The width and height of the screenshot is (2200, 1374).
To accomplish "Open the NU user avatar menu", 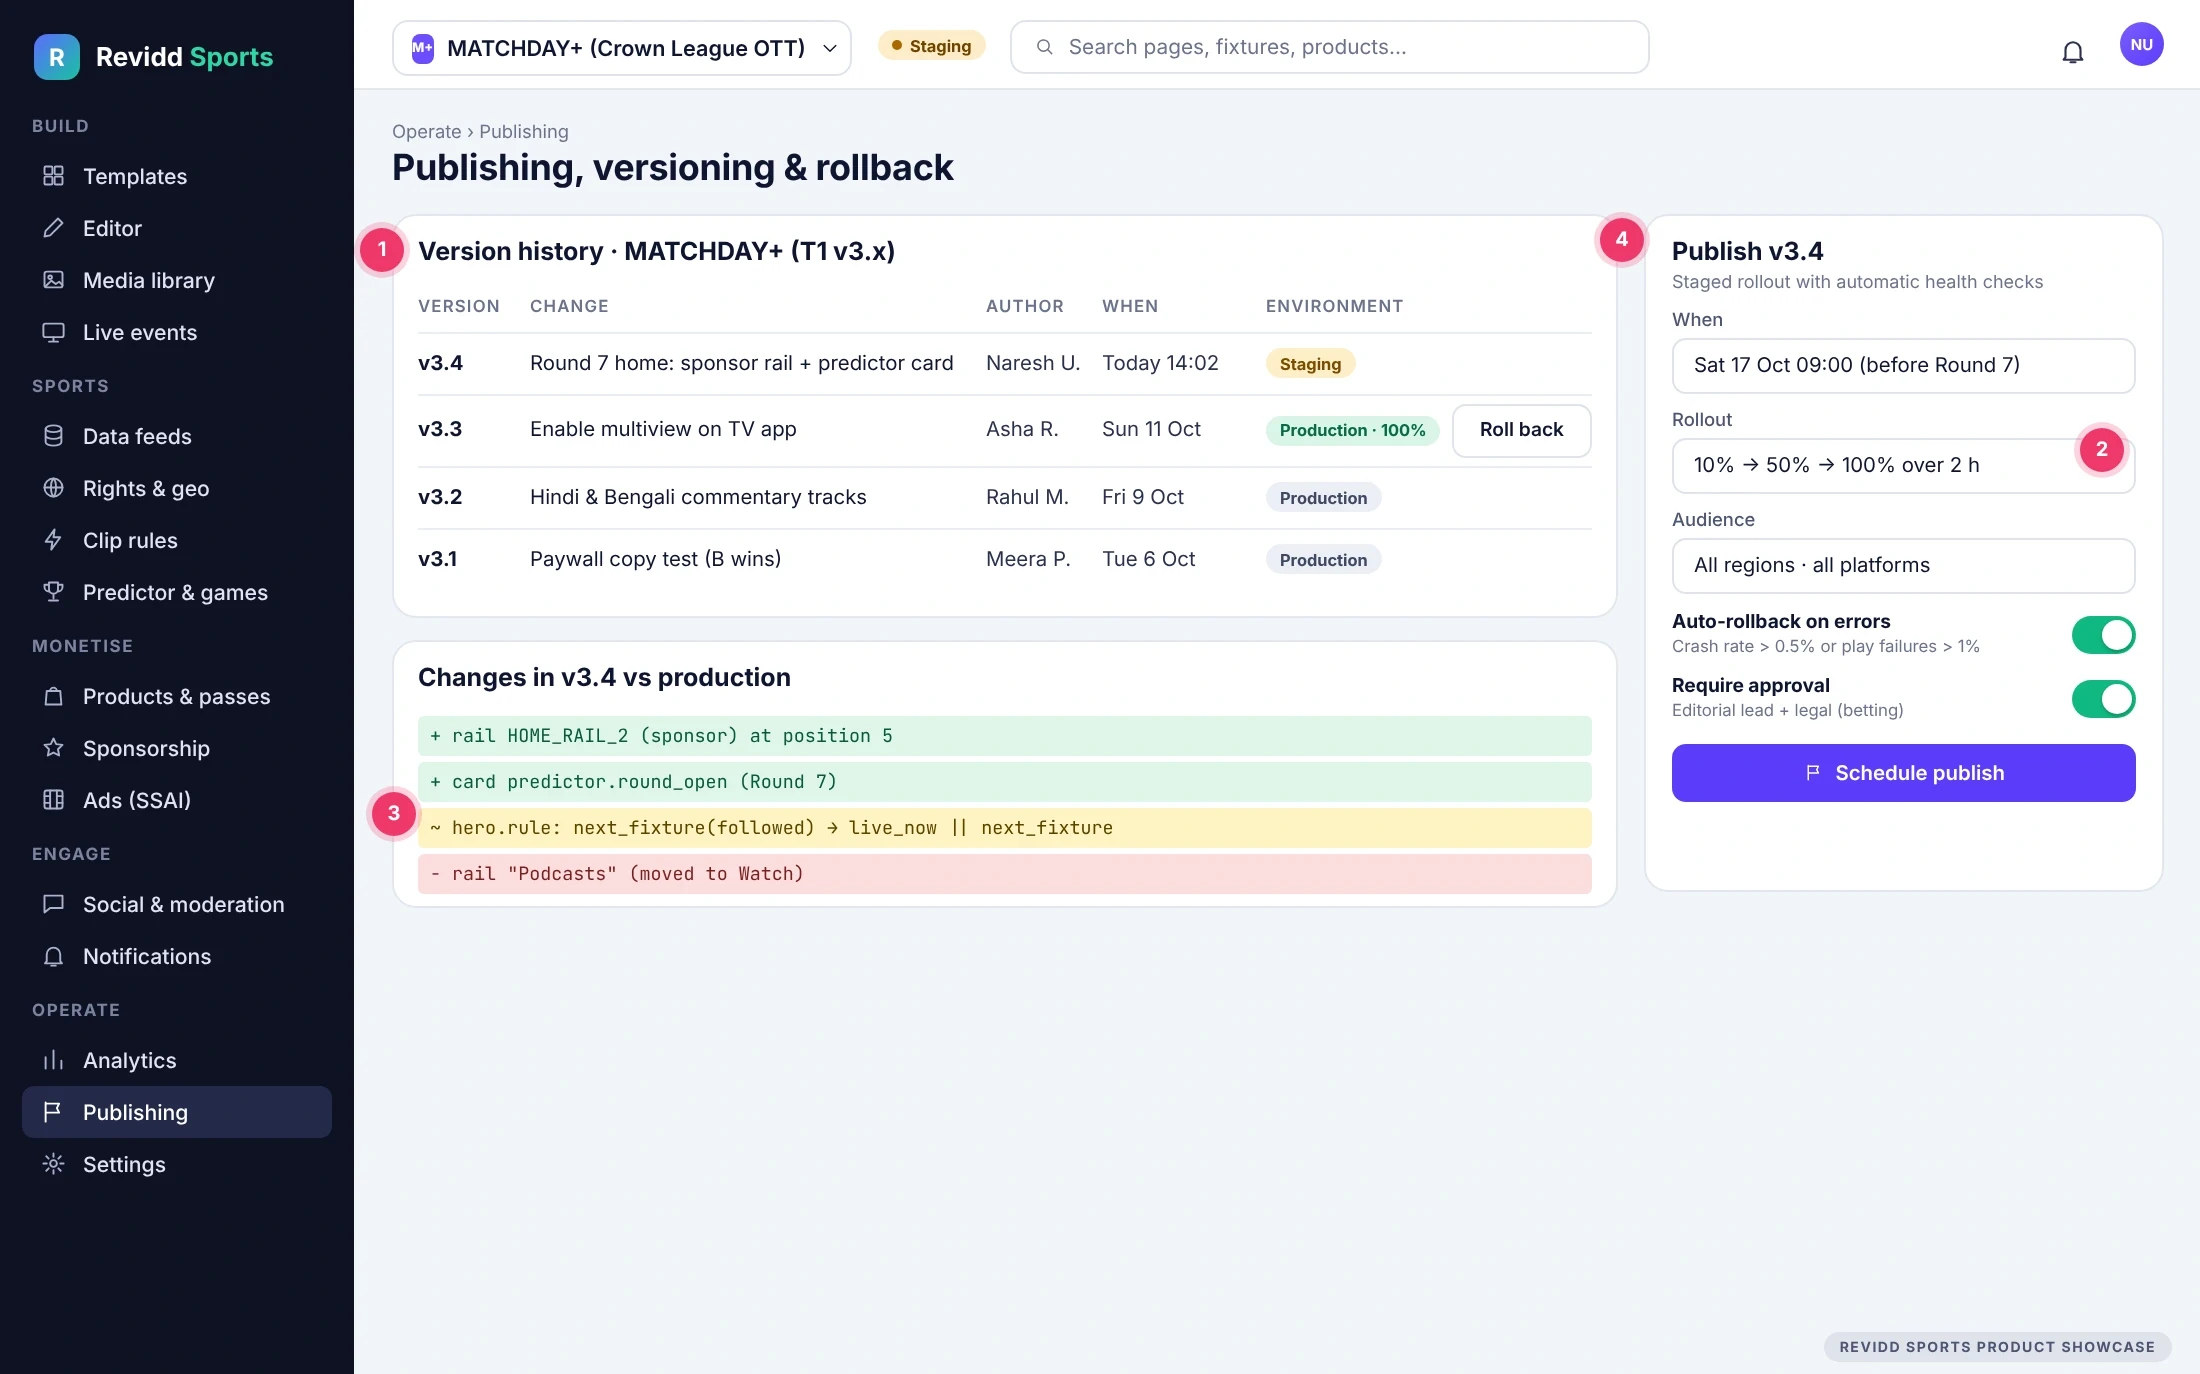I will click(2141, 45).
